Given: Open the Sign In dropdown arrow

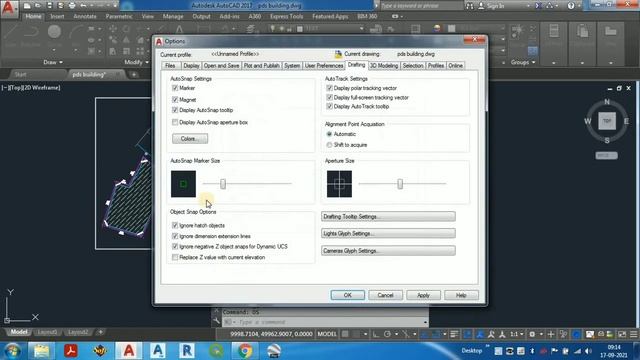Looking at the screenshot, I should pyautogui.click(x=528, y=6).
